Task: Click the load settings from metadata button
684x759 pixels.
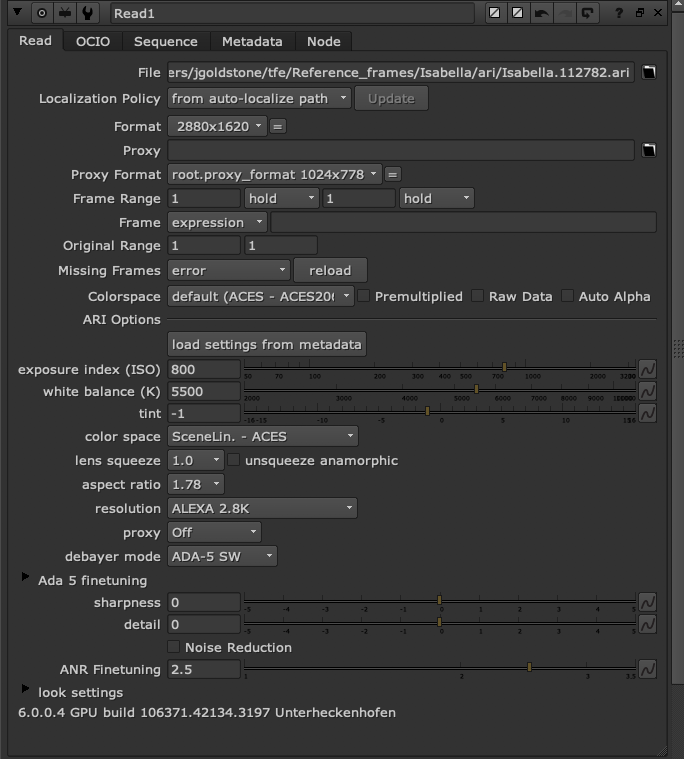Action: (x=266, y=344)
